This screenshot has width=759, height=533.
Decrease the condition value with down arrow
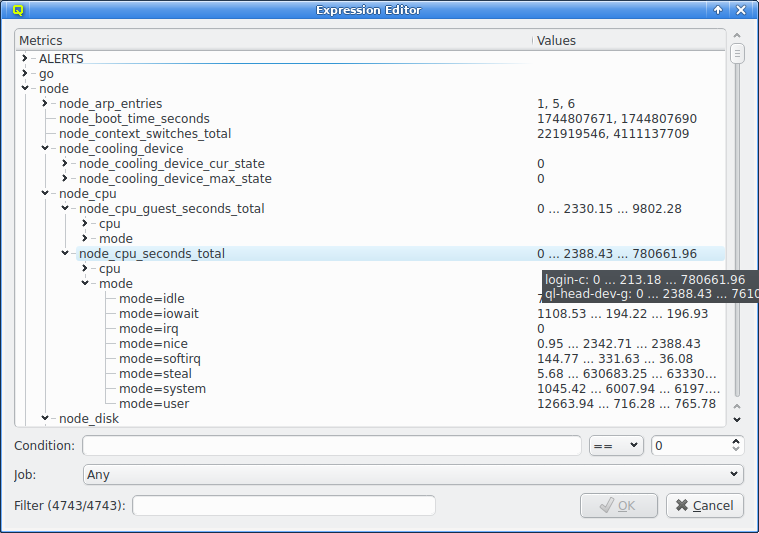(x=736, y=450)
